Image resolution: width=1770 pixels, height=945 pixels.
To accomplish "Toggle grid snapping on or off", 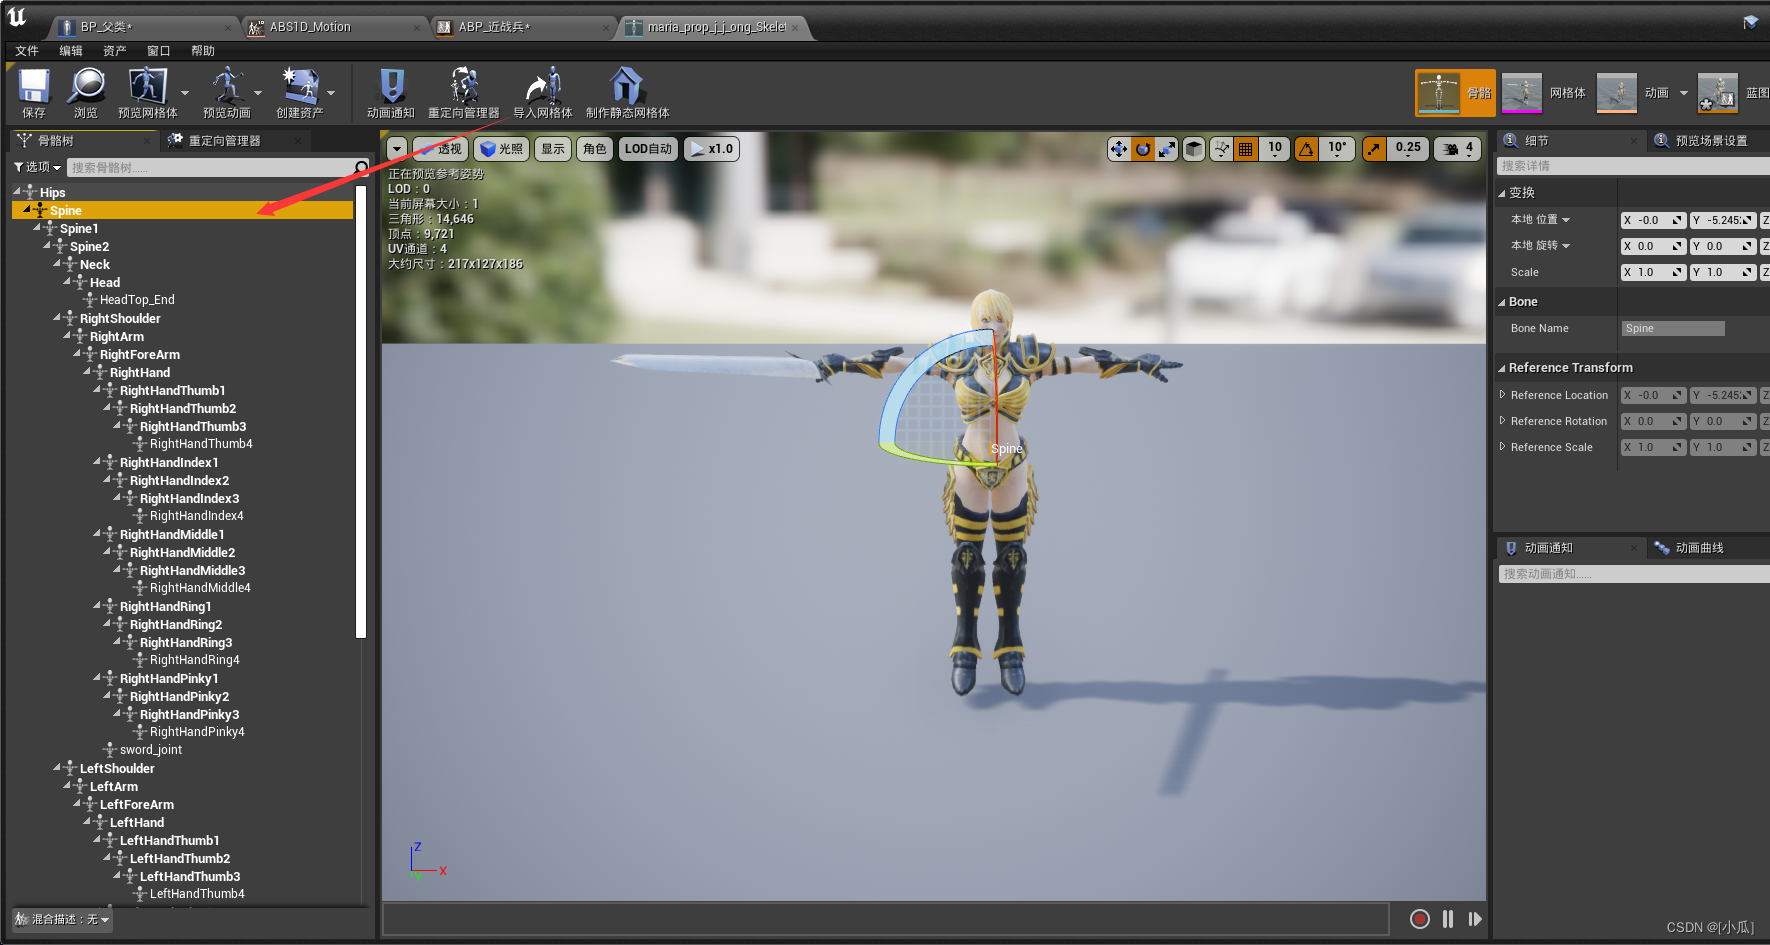I will tap(1245, 149).
